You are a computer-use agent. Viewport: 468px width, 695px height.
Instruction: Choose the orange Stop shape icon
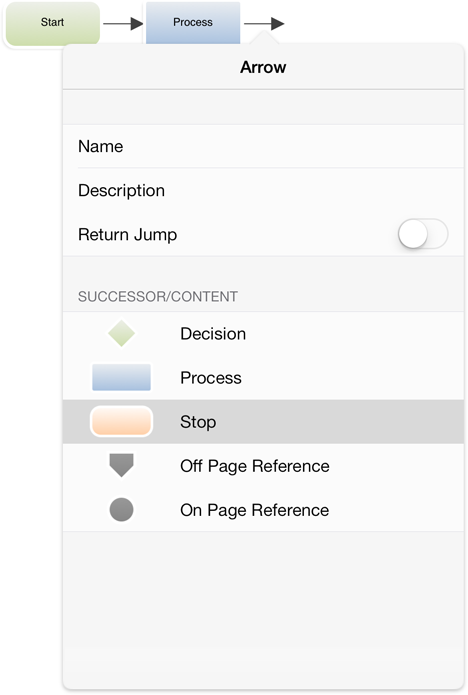coord(121,421)
